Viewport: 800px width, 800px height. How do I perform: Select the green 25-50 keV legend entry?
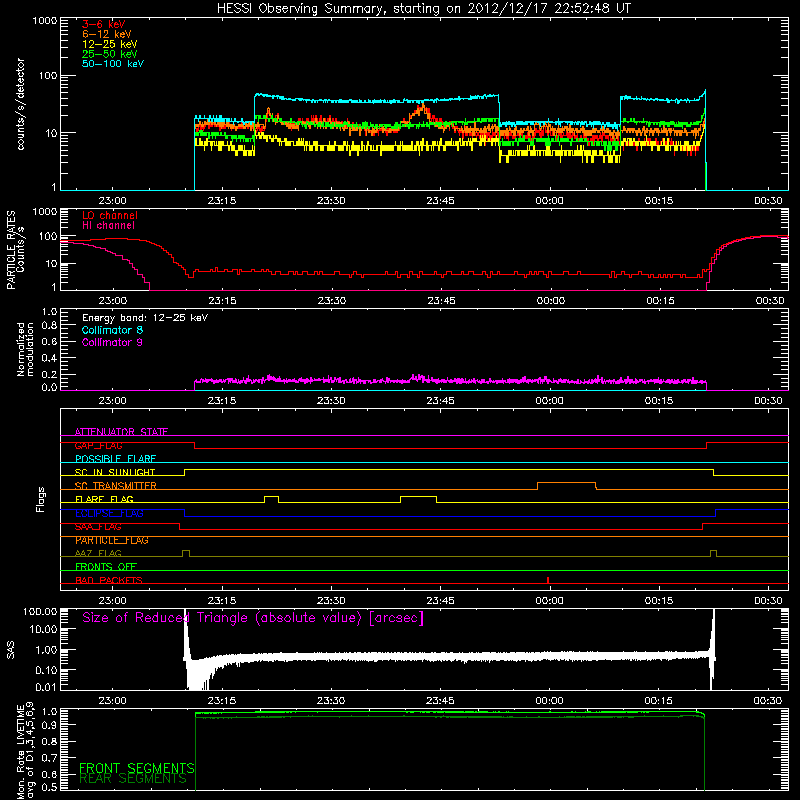[x=110, y=54]
